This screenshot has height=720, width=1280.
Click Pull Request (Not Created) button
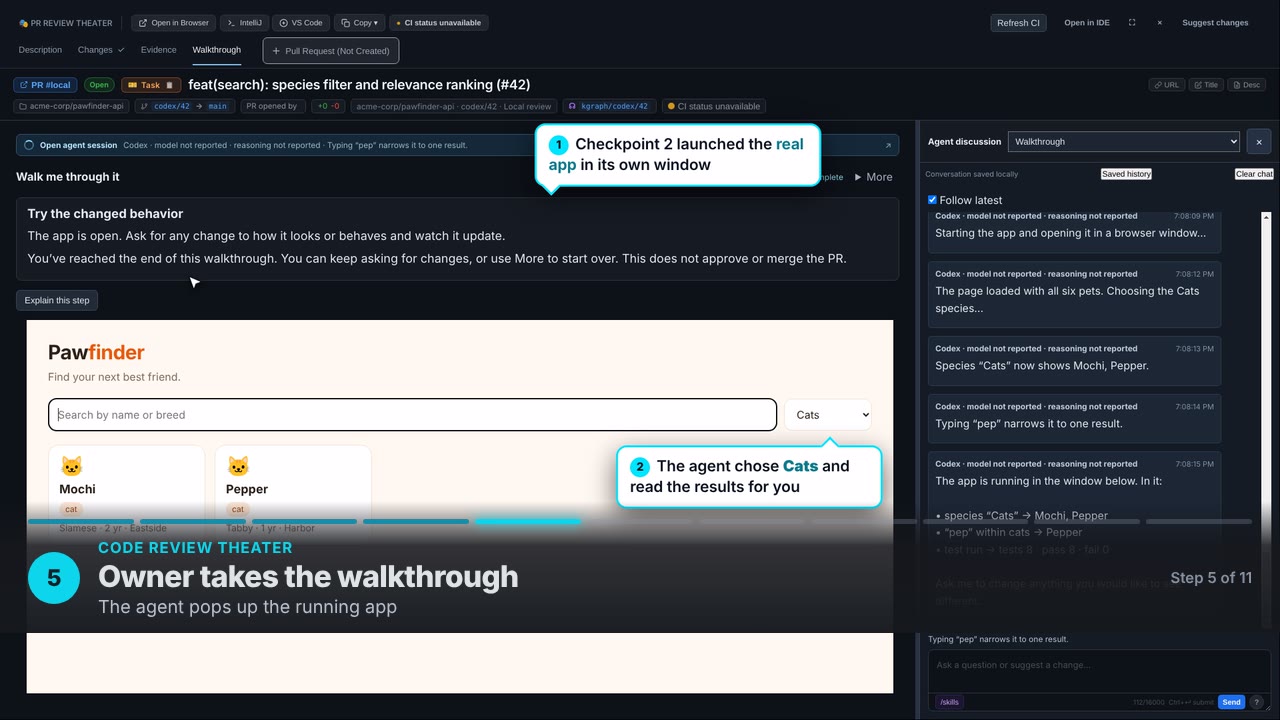coord(331,51)
